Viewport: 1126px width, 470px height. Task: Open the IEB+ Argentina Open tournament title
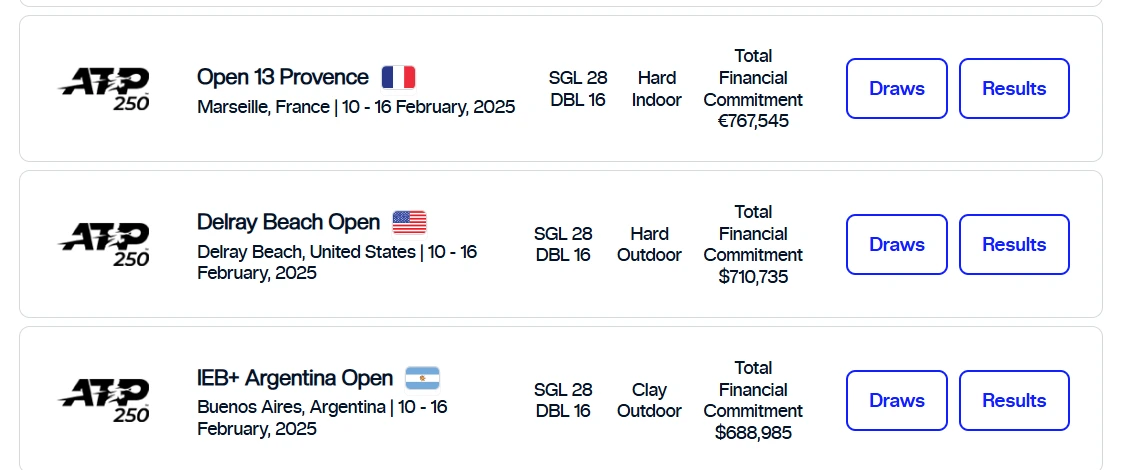[x=295, y=378]
